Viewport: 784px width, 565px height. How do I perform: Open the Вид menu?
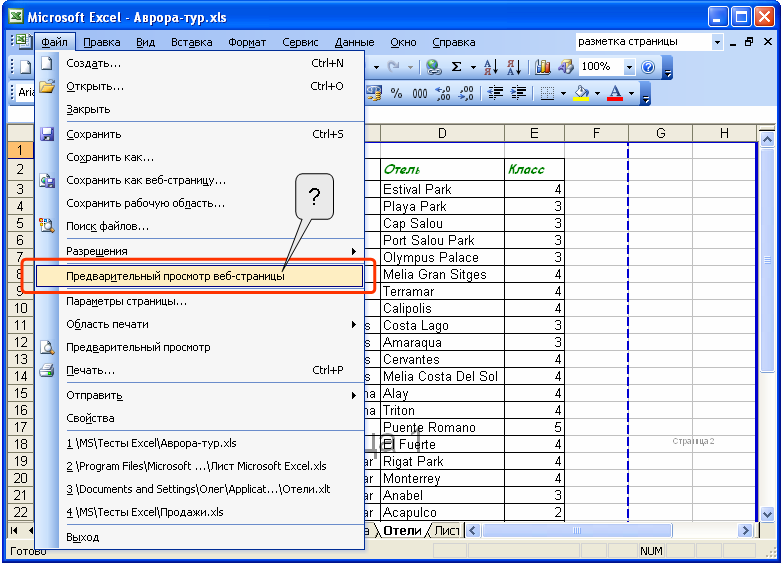click(x=146, y=42)
